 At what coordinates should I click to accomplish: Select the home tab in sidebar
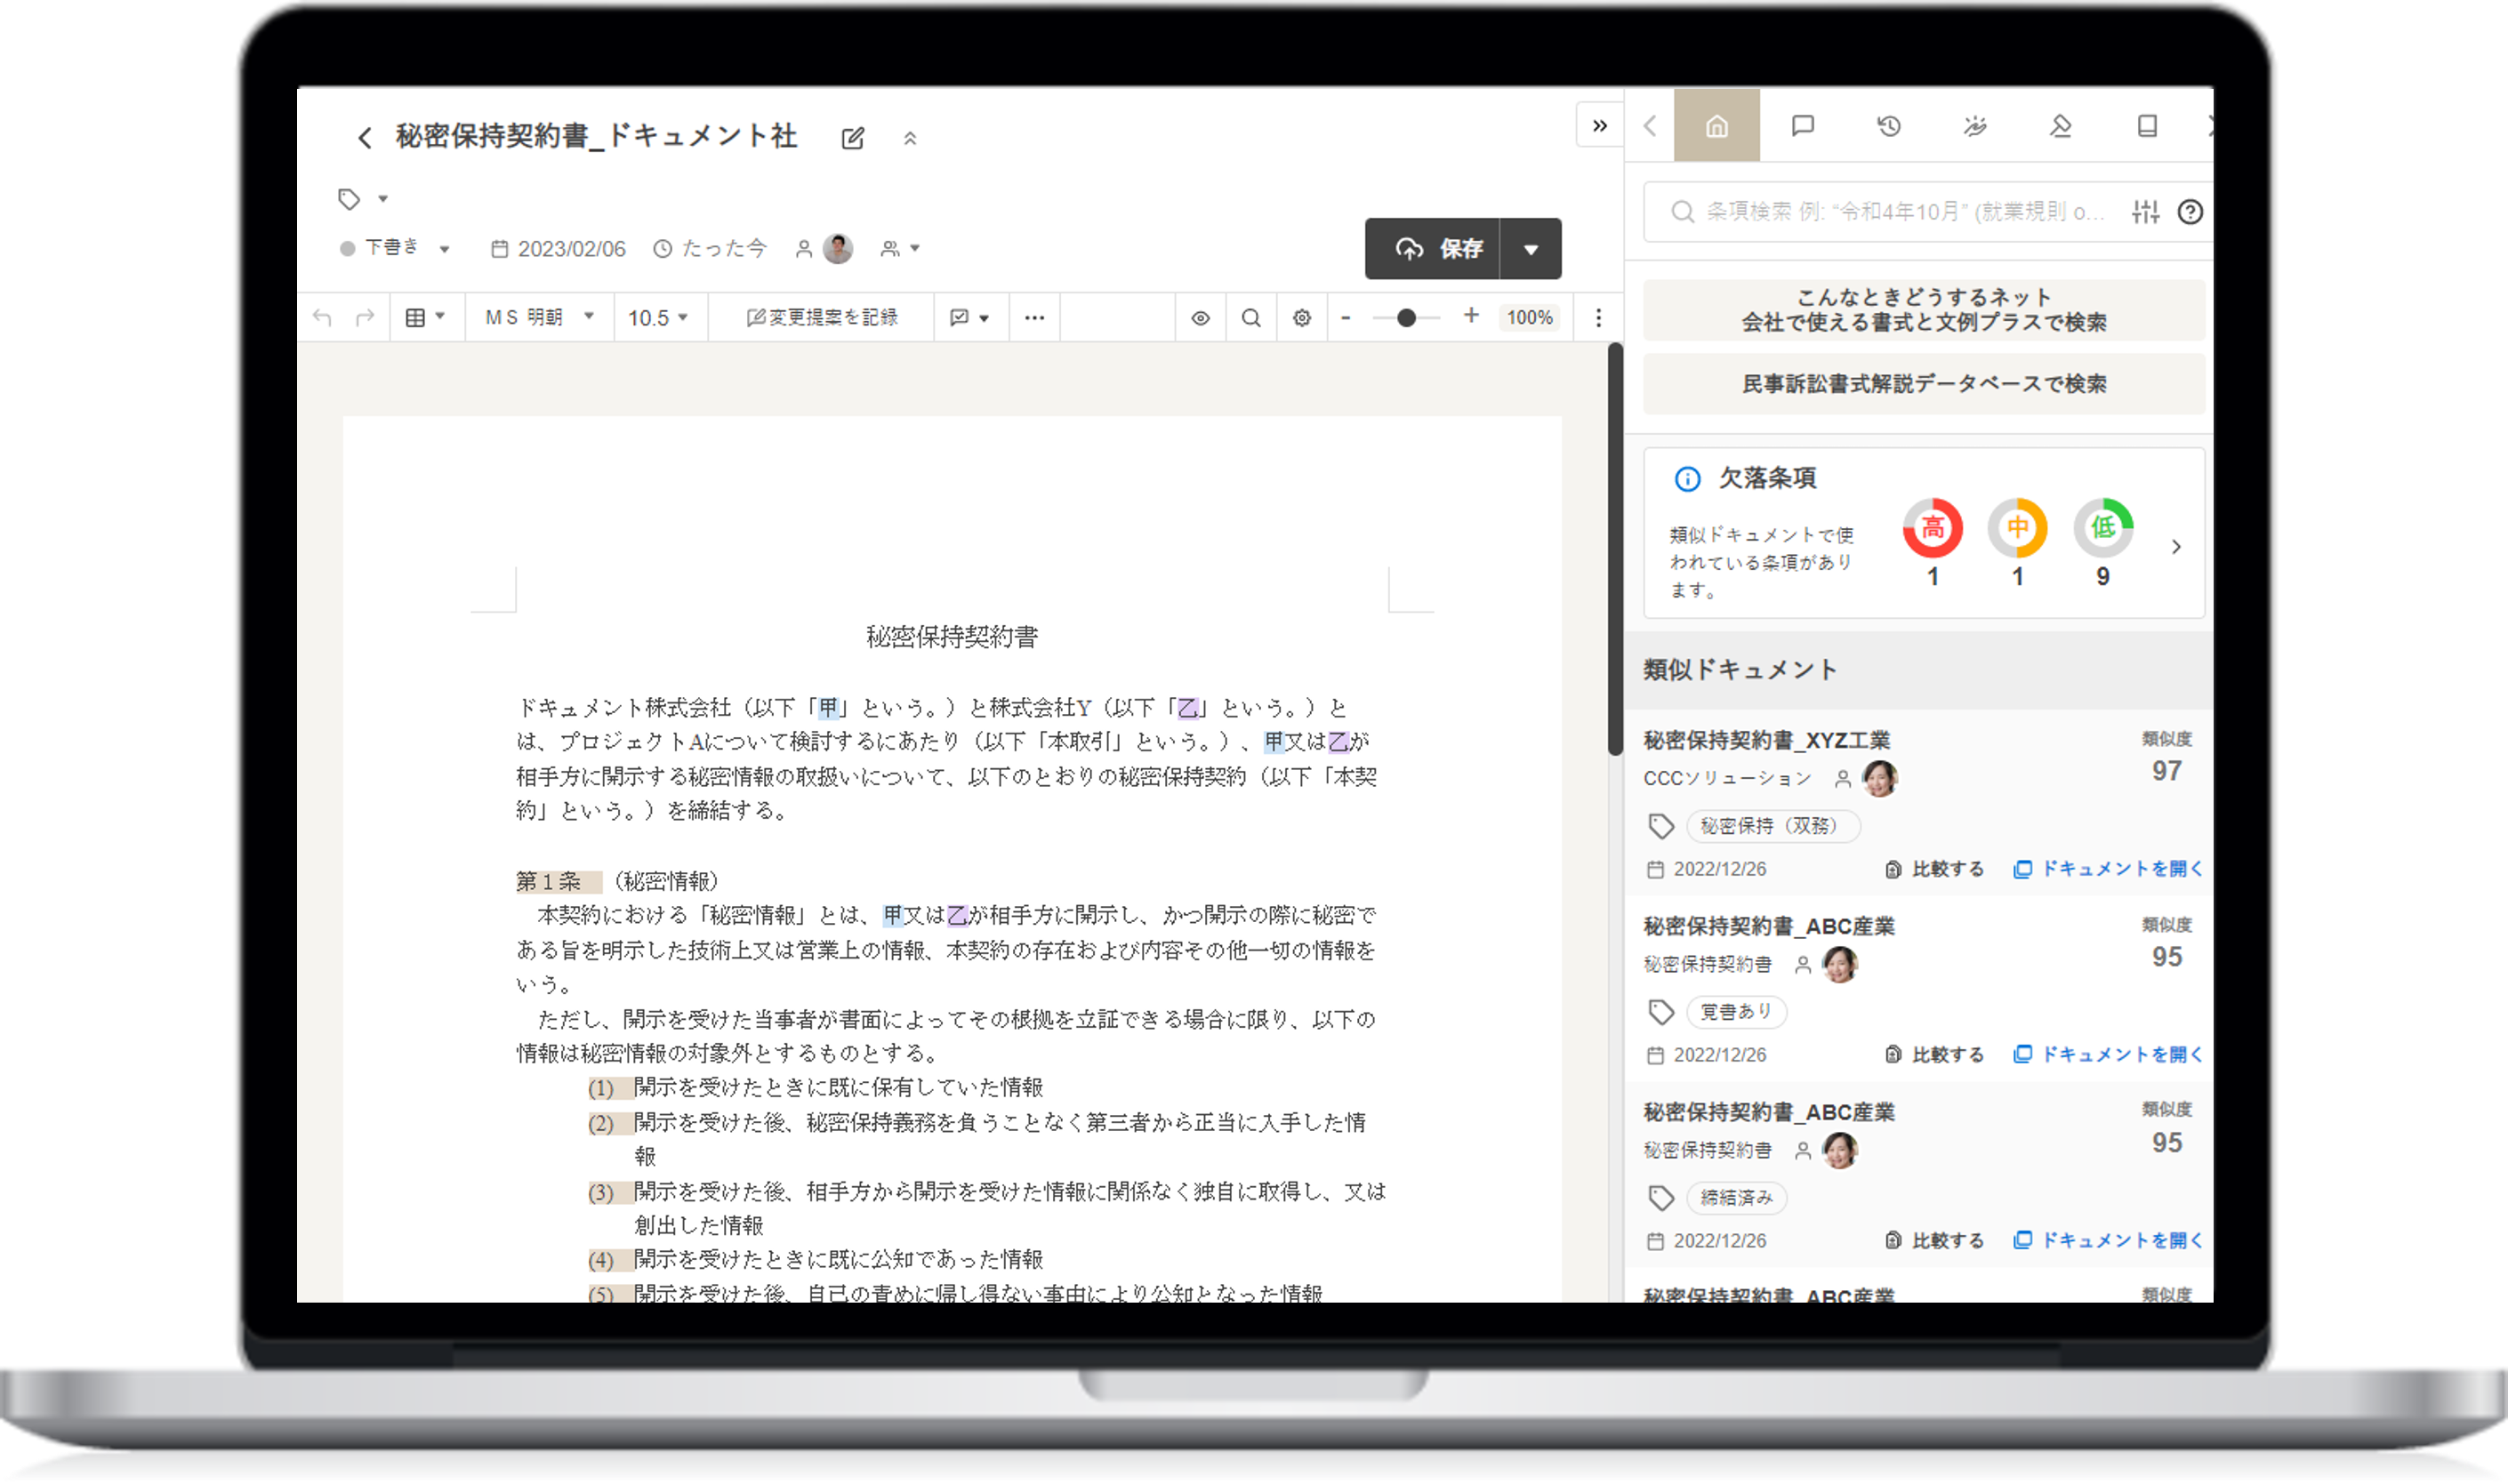1716,126
